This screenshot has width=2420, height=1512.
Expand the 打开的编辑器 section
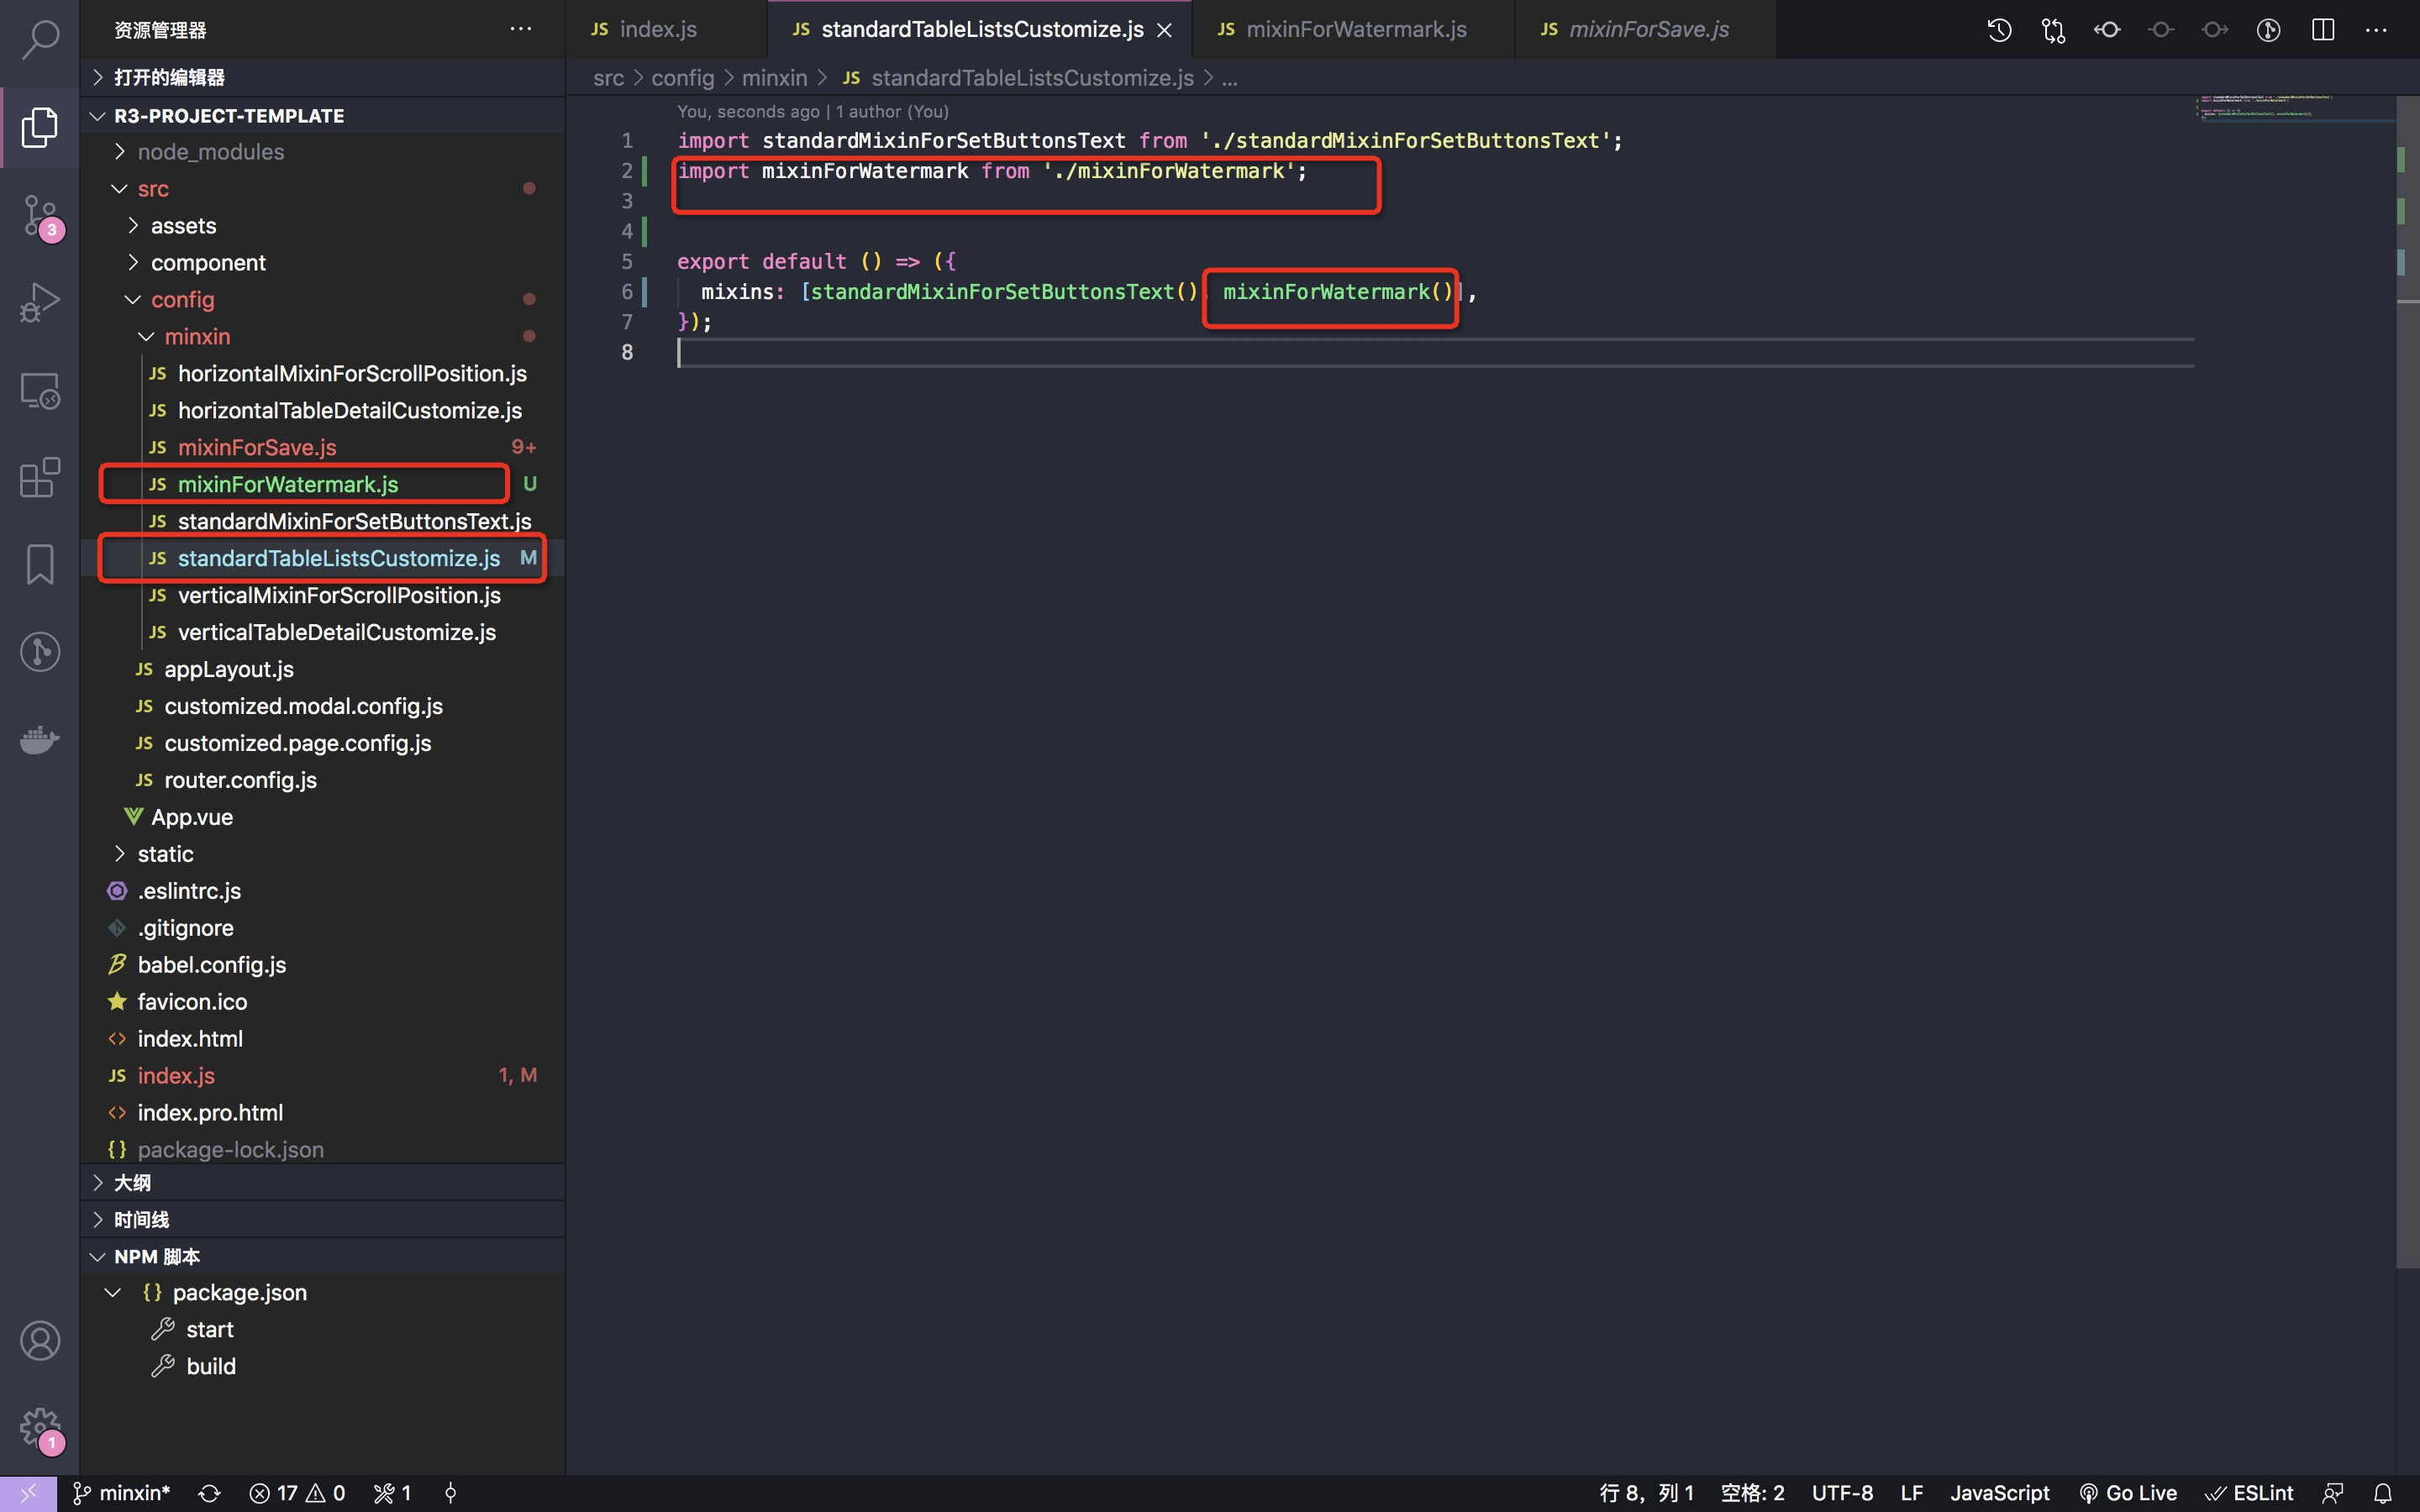322,77
